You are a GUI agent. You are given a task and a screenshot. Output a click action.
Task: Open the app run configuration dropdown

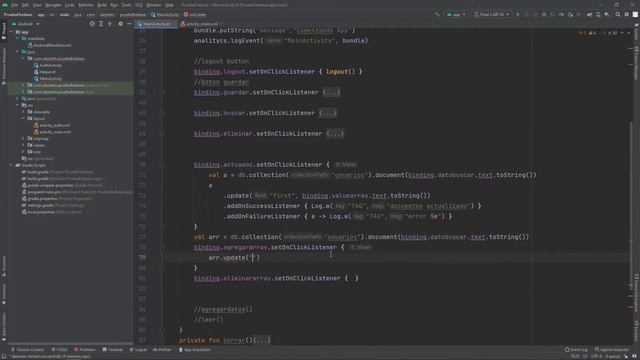(456, 14)
